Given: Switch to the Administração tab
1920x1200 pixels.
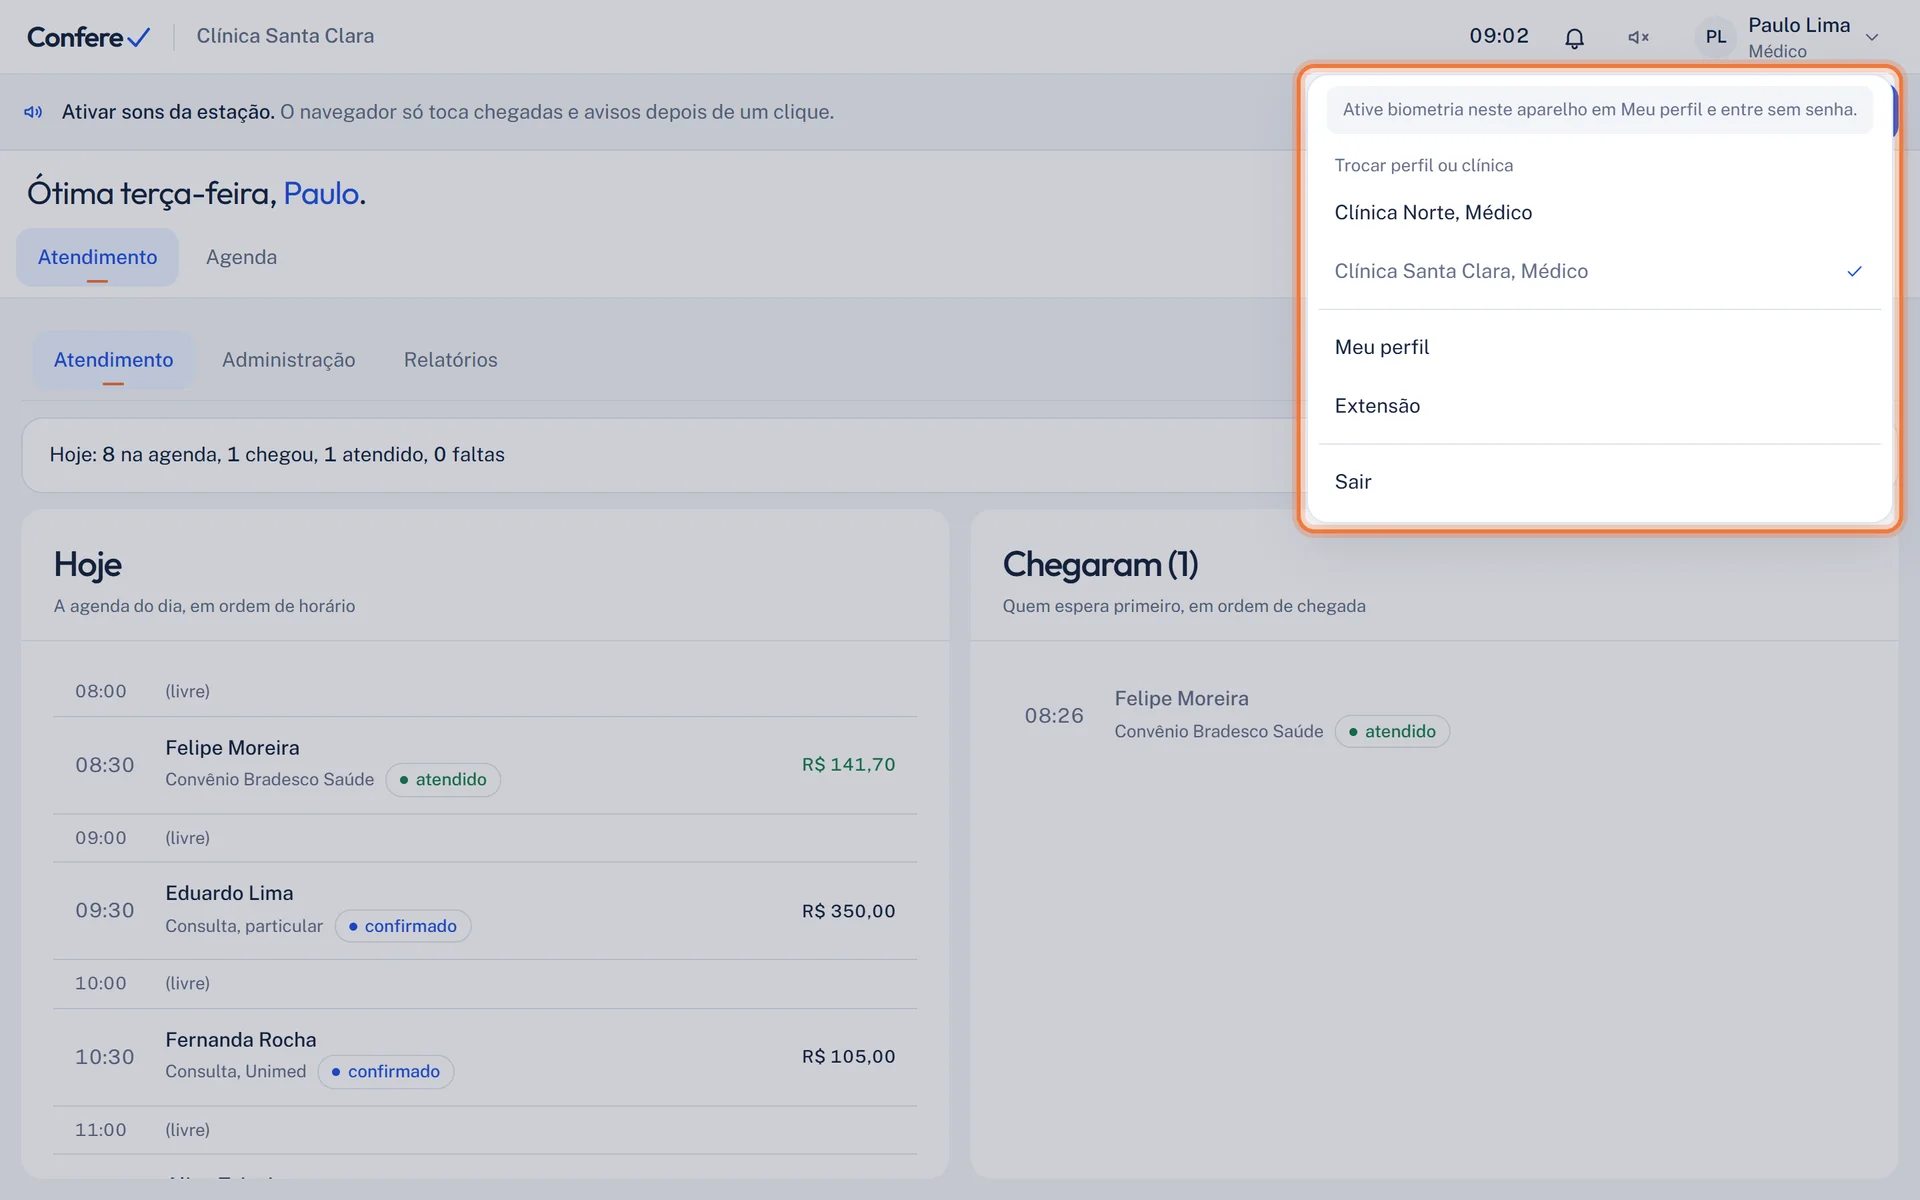Looking at the screenshot, I should click(x=288, y=360).
